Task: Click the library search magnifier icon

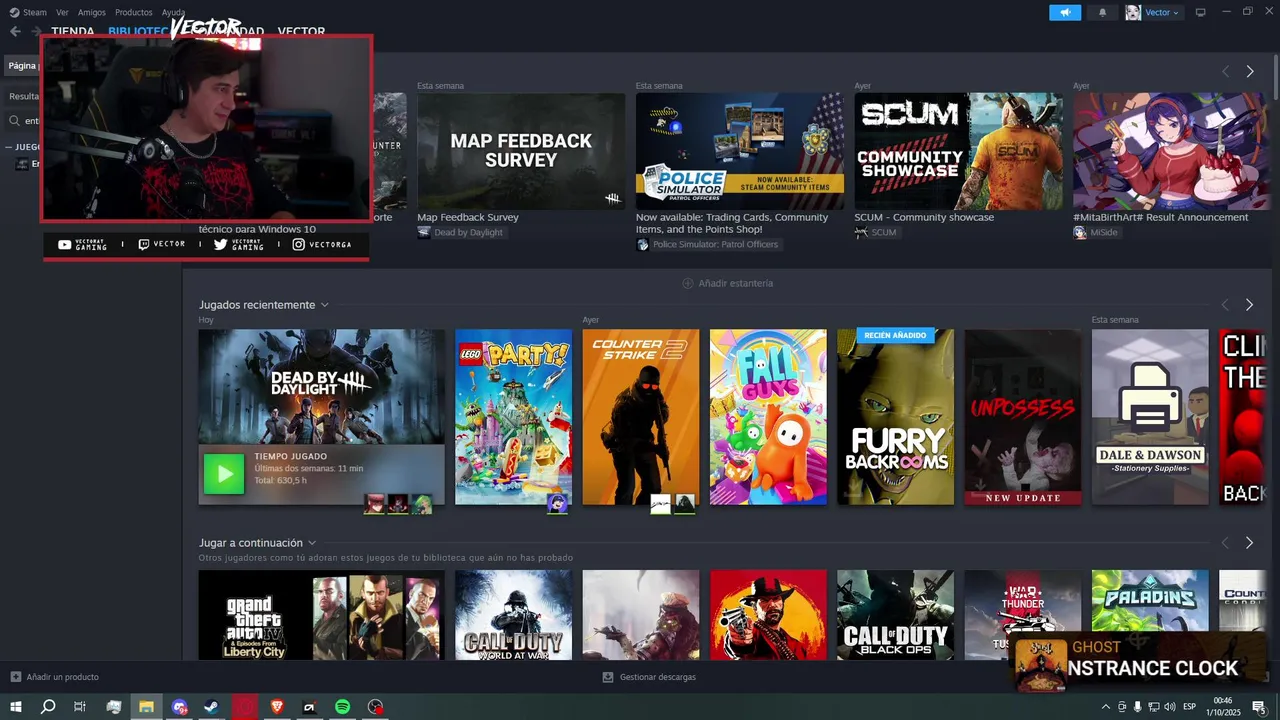Action: tap(15, 121)
